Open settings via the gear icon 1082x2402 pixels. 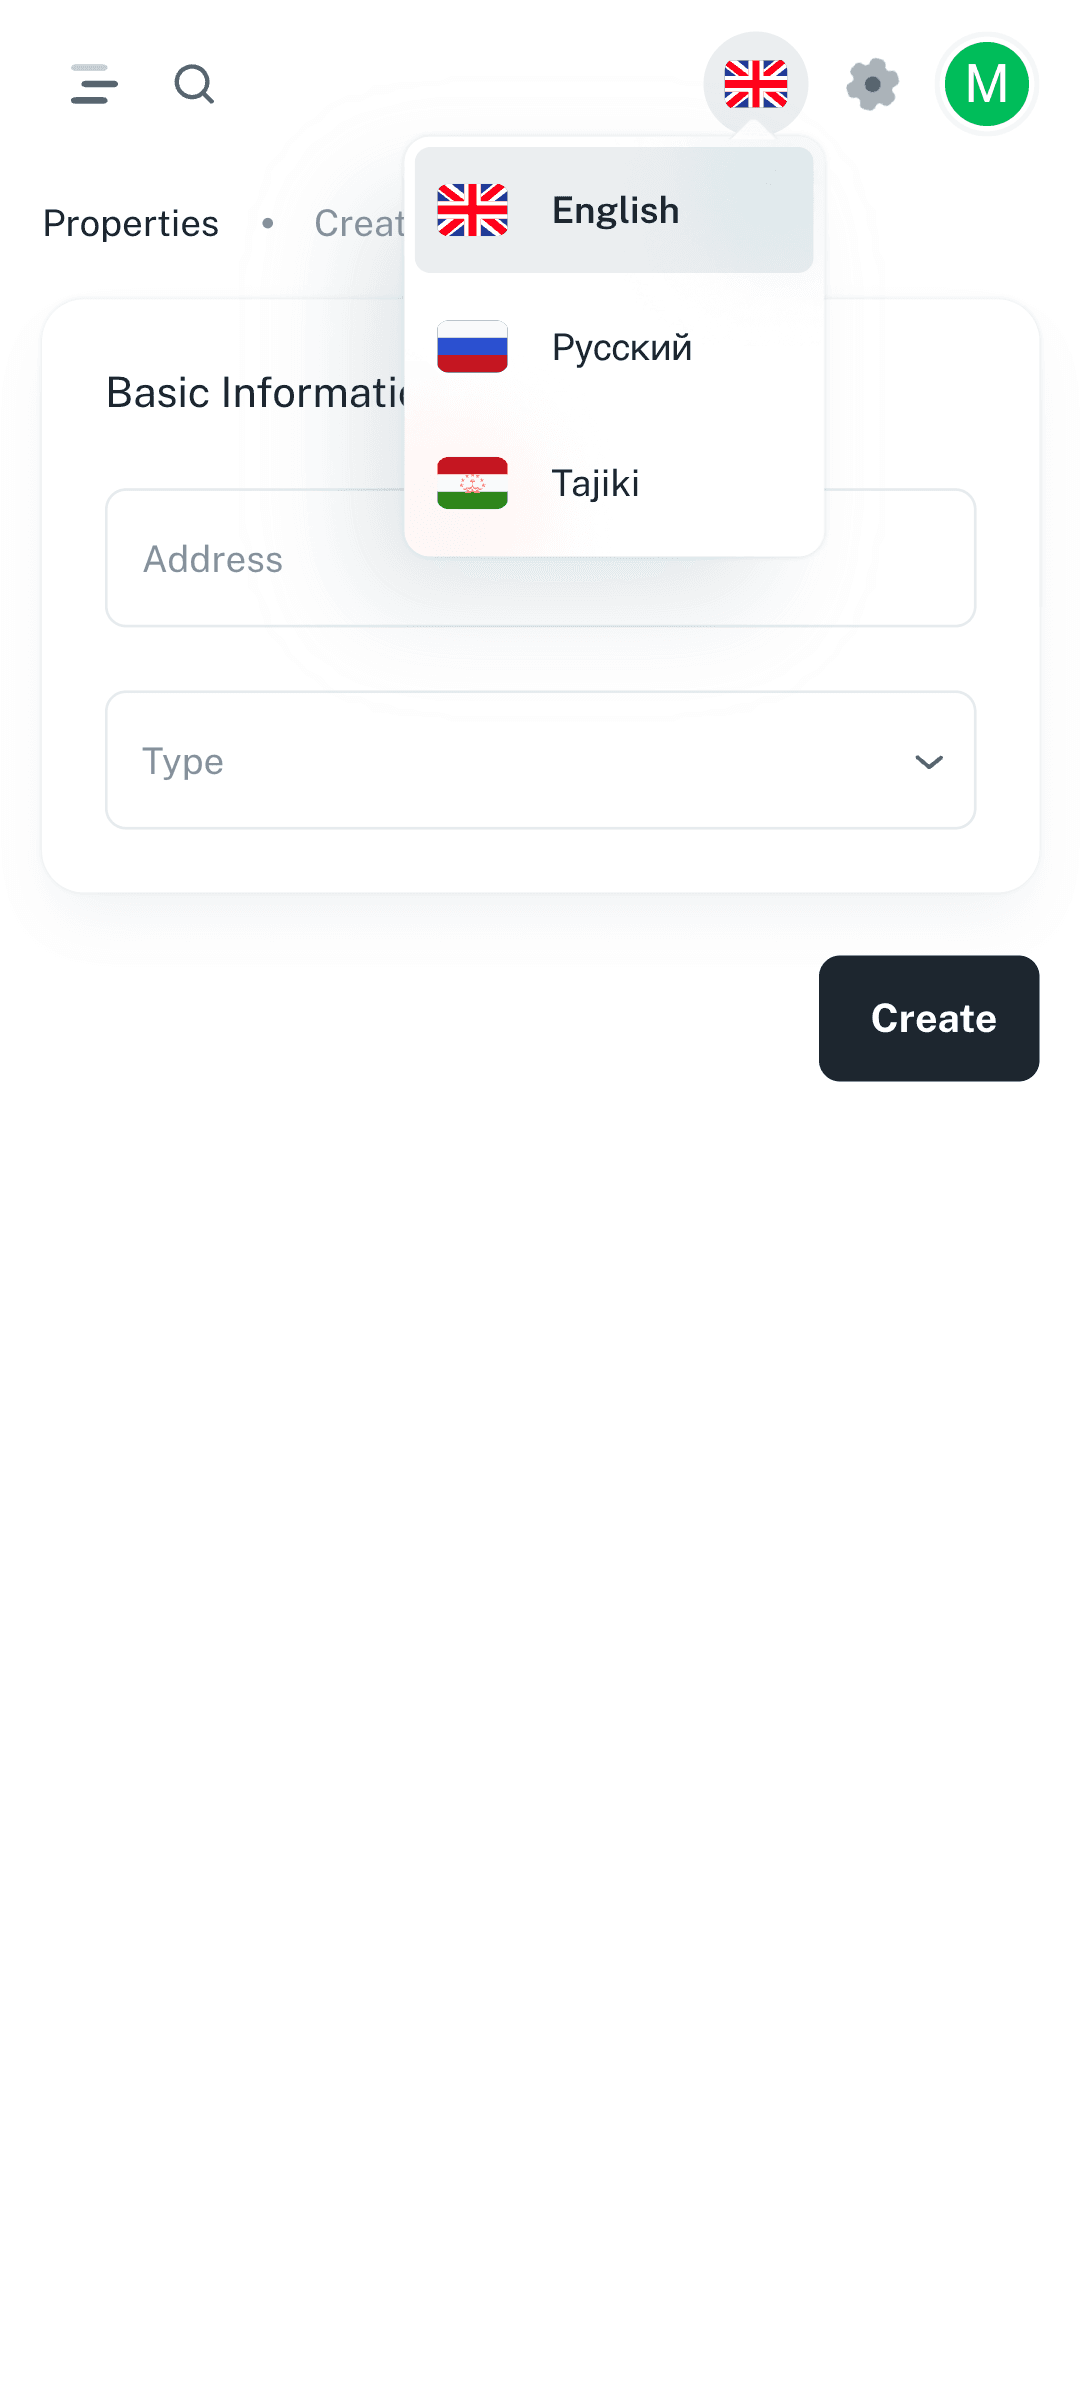click(872, 84)
